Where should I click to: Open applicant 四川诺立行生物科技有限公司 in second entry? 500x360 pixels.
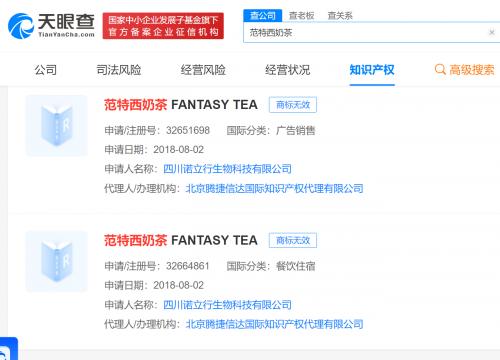click(x=227, y=305)
